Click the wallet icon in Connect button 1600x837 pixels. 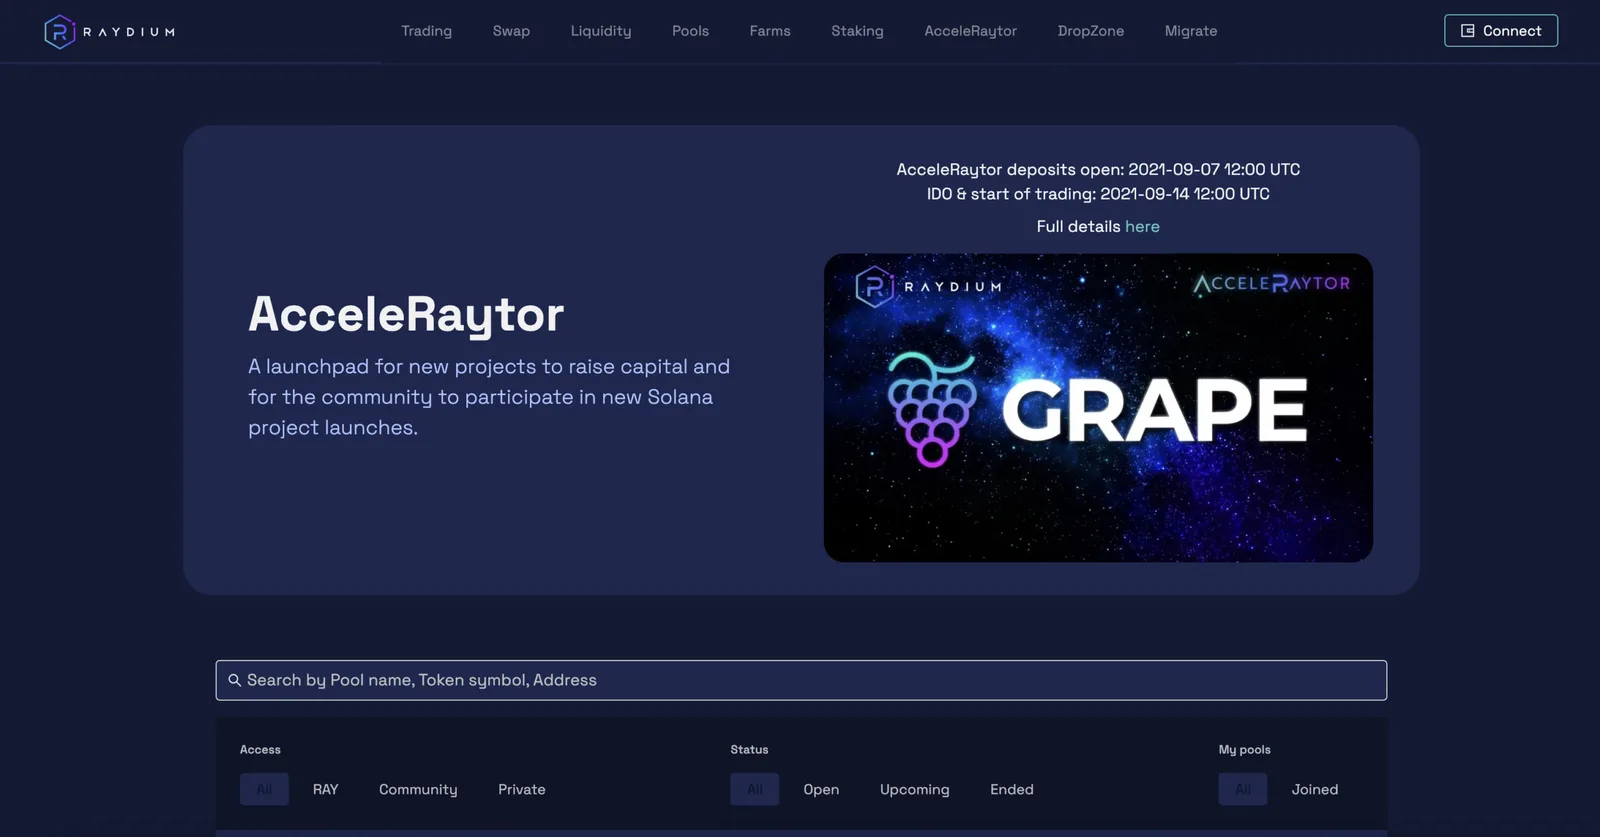tap(1468, 31)
